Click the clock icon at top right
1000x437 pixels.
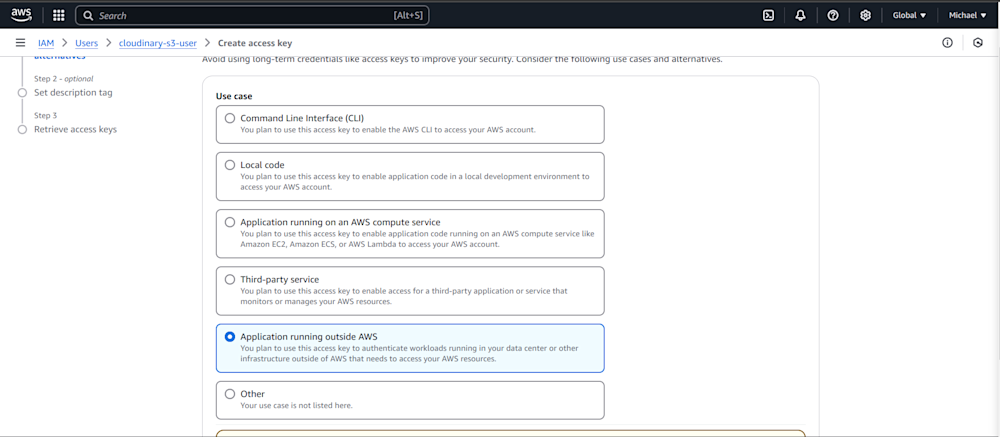click(x=978, y=43)
